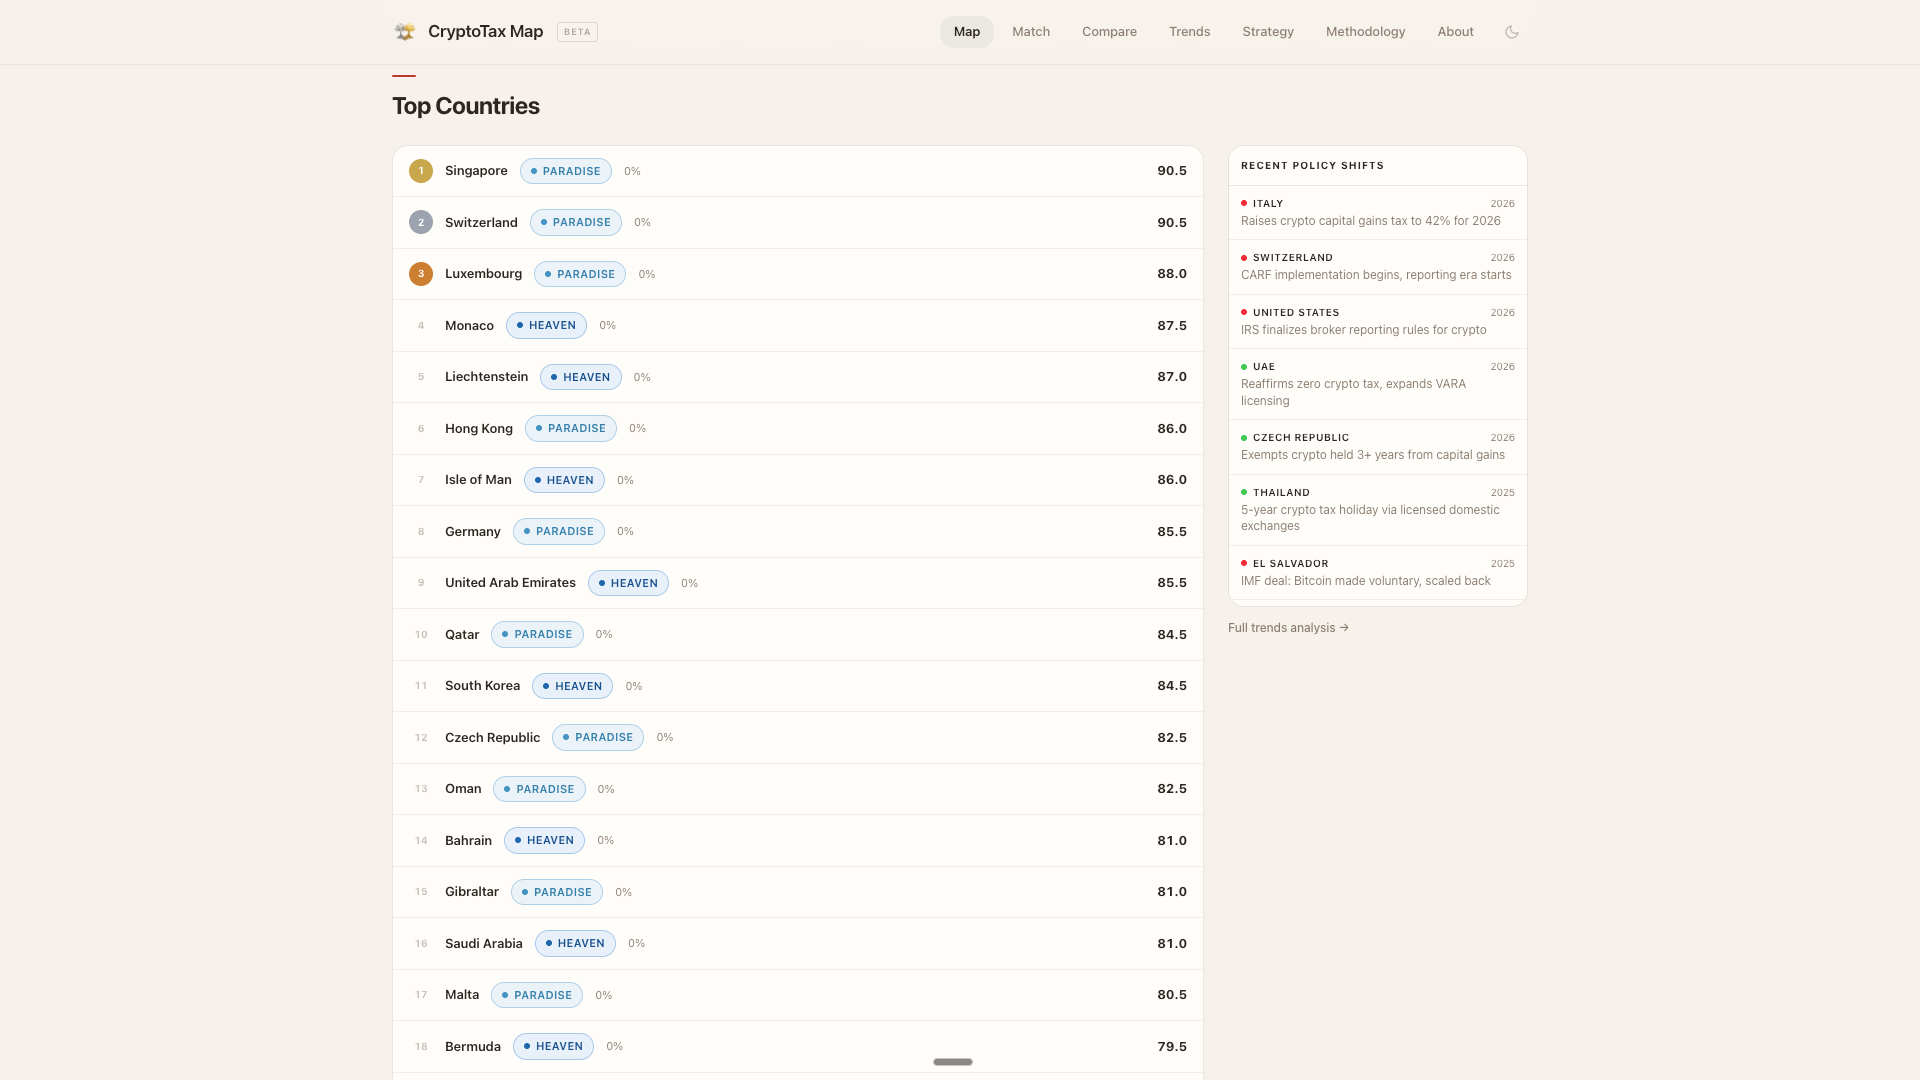Open the Italy policy shift entry

(1377, 212)
